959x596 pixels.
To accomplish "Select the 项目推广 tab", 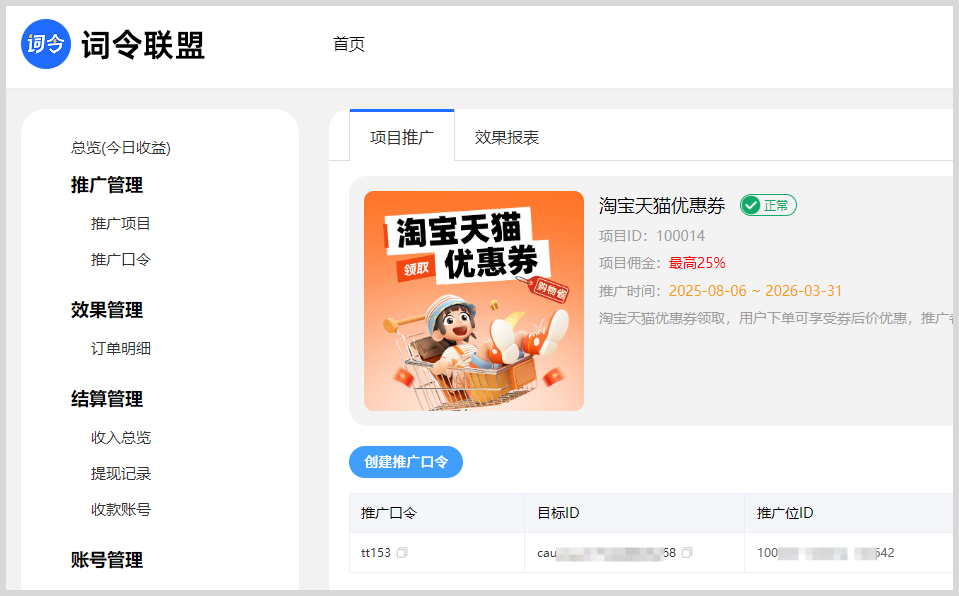I will [x=400, y=137].
